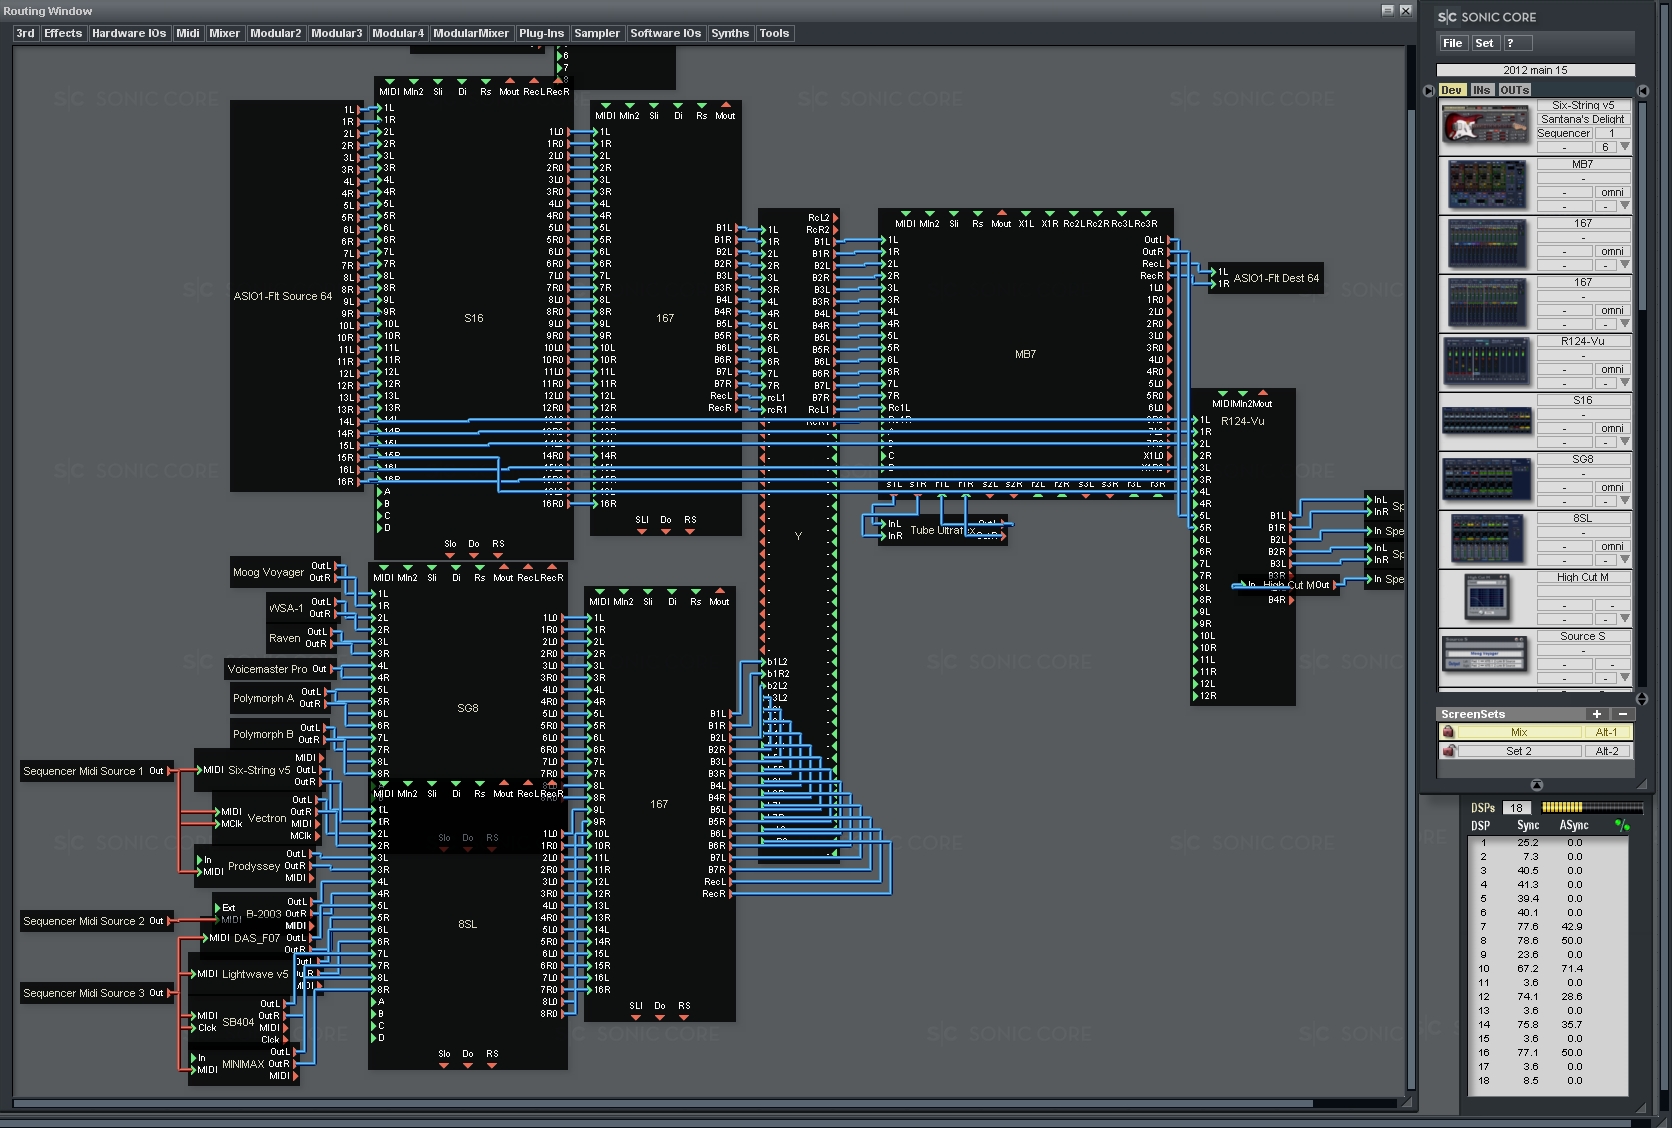The image size is (1672, 1128).
Task: Click the up/down splitter arrow below device list
Action: tap(1641, 698)
